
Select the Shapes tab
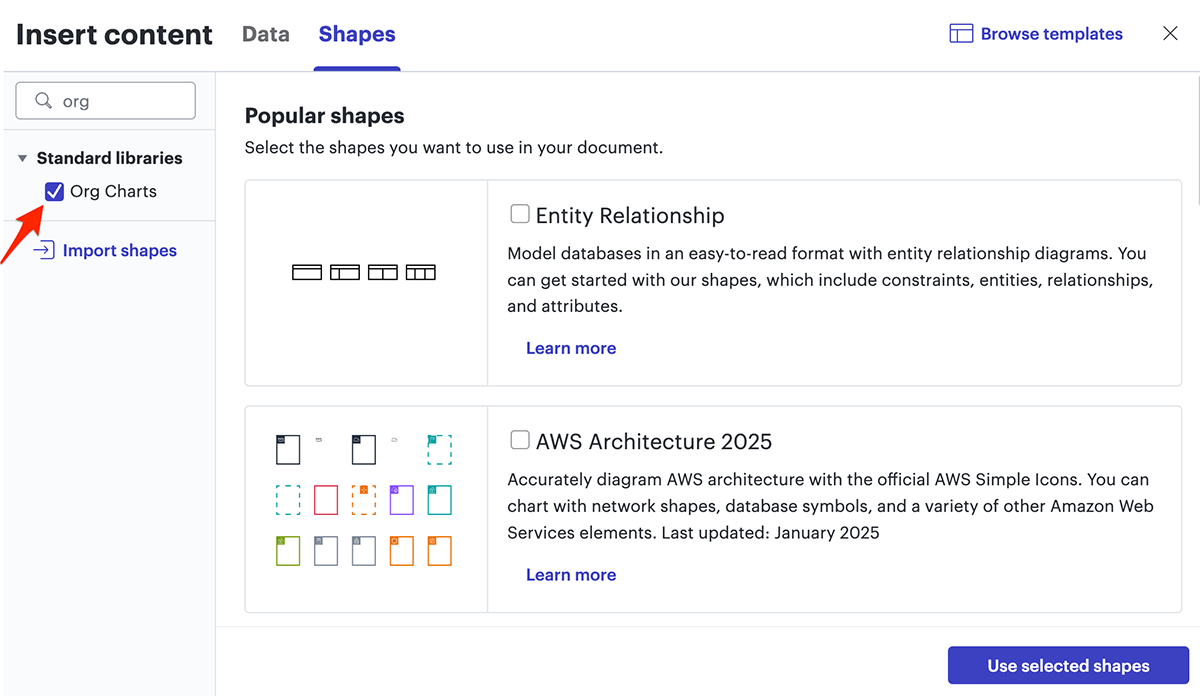pyautogui.click(x=357, y=34)
